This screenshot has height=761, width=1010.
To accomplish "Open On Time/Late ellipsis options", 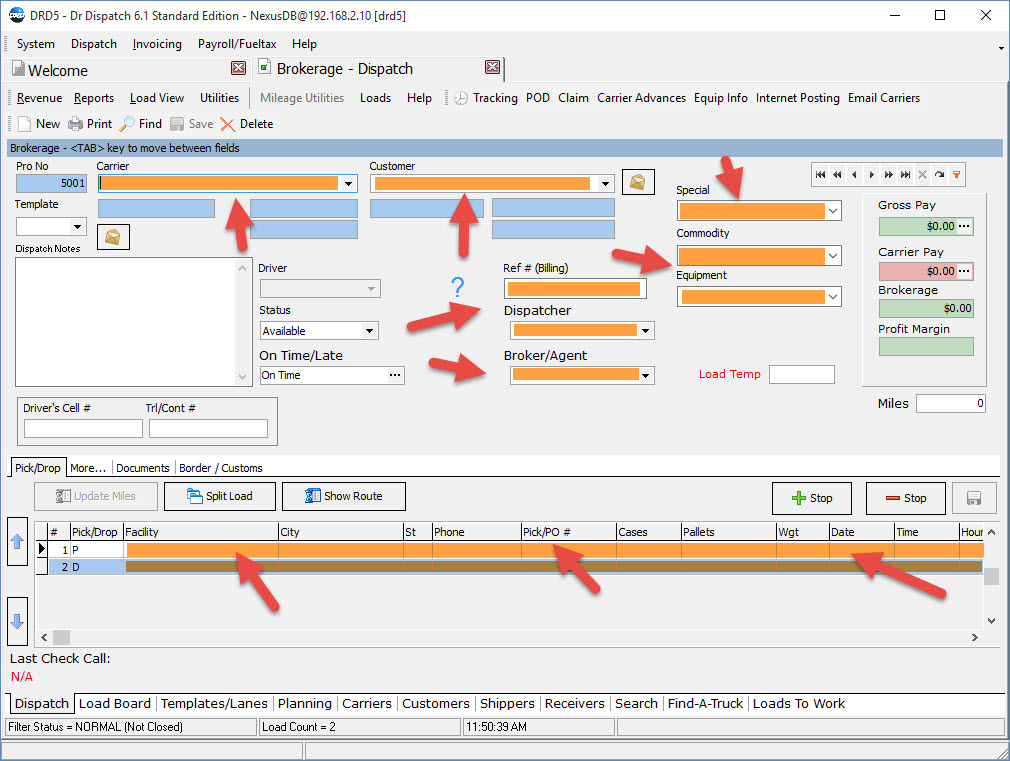I will [395, 375].
